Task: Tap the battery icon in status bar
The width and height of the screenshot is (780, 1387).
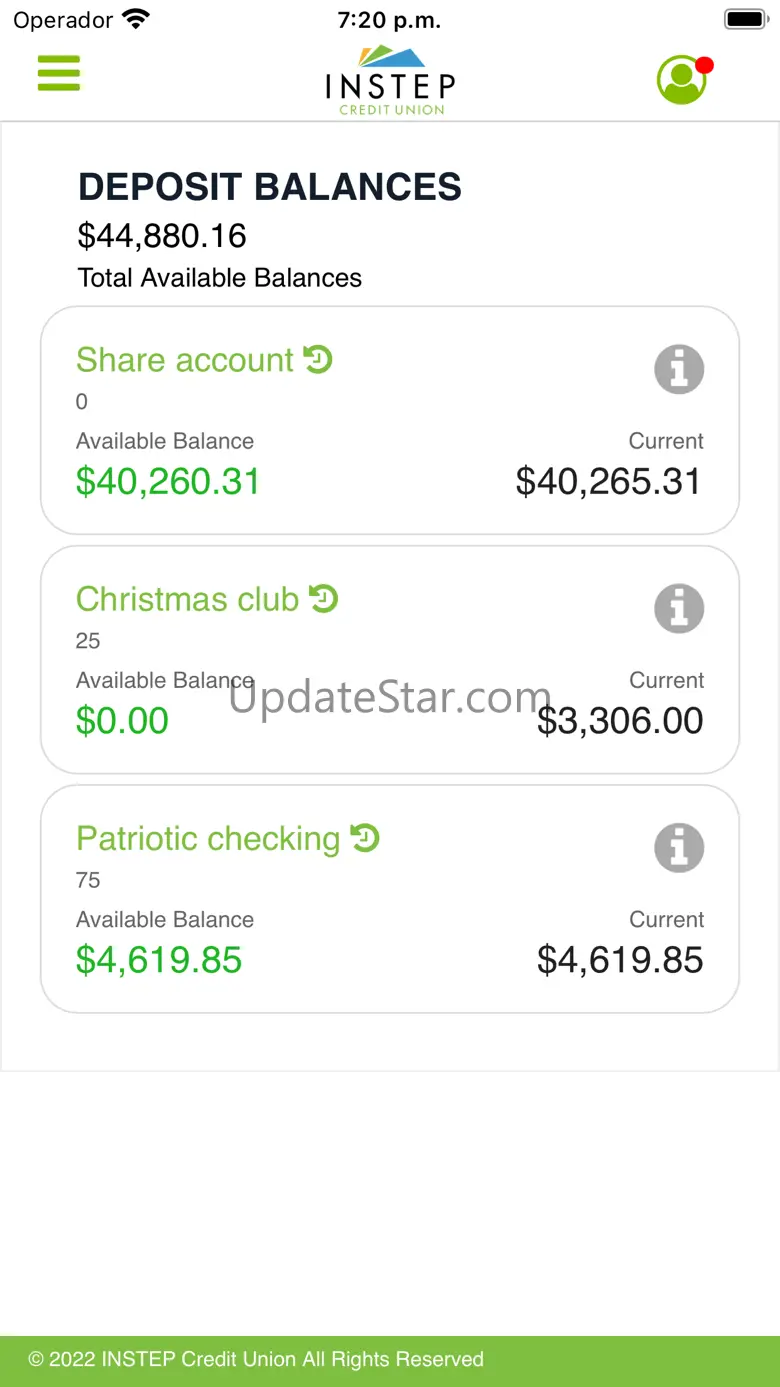Action: (744, 19)
